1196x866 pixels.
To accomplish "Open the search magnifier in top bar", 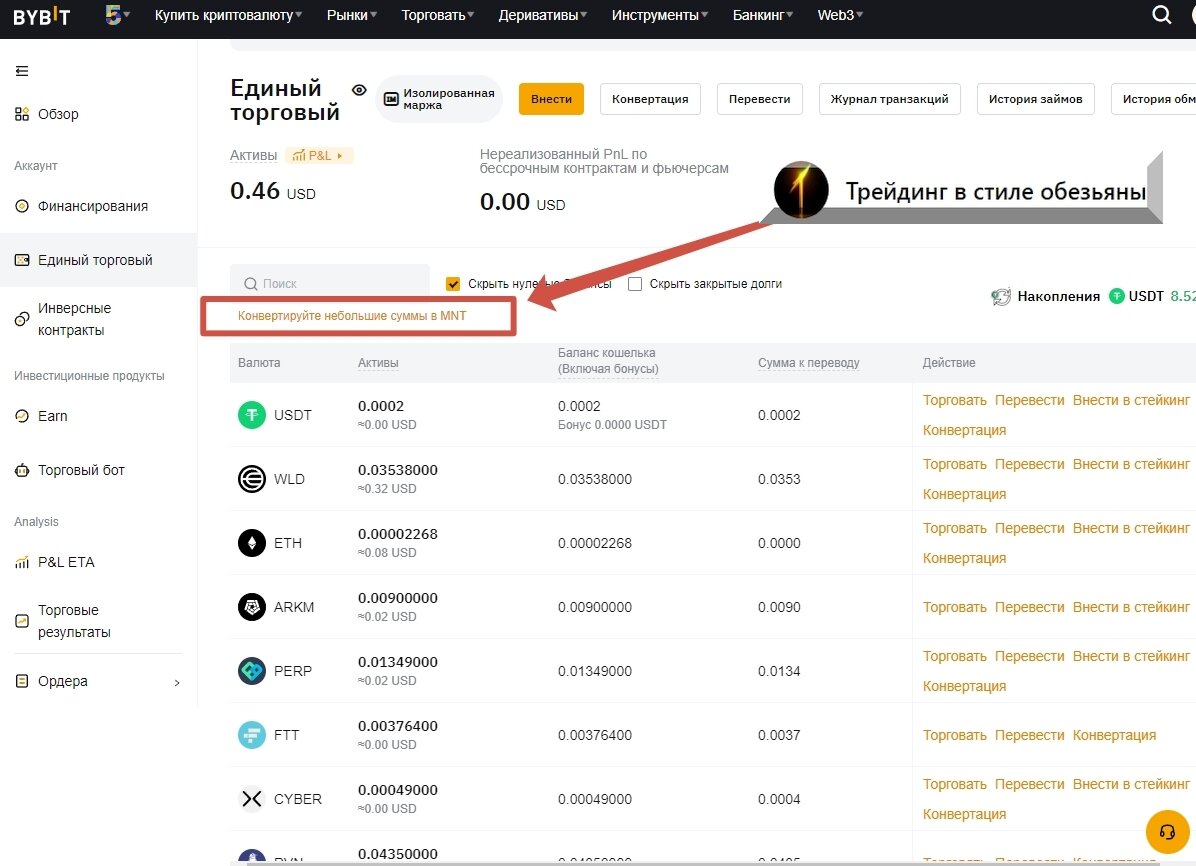I will tap(1161, 14).
